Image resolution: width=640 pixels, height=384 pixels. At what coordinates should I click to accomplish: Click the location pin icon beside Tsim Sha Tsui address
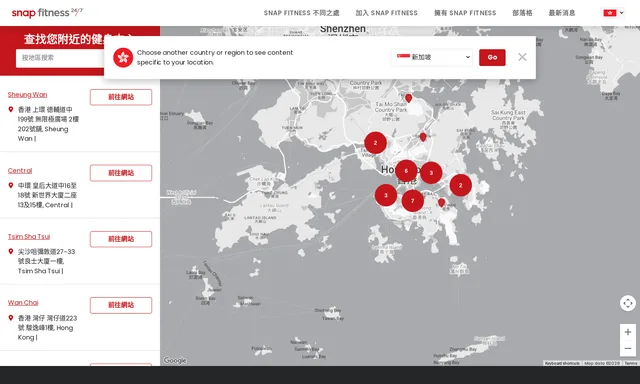[11, 251]
